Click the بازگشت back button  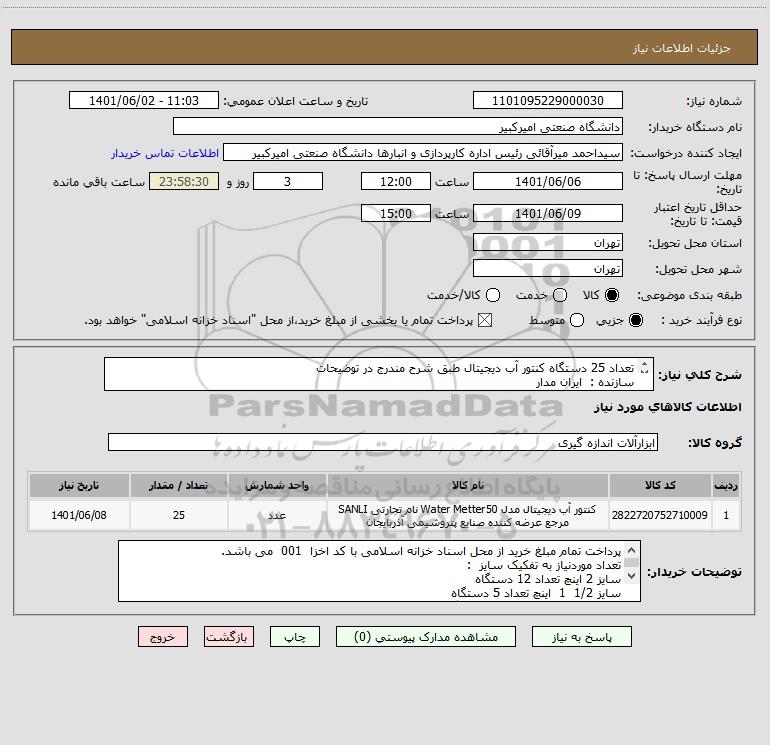(229, 637)
